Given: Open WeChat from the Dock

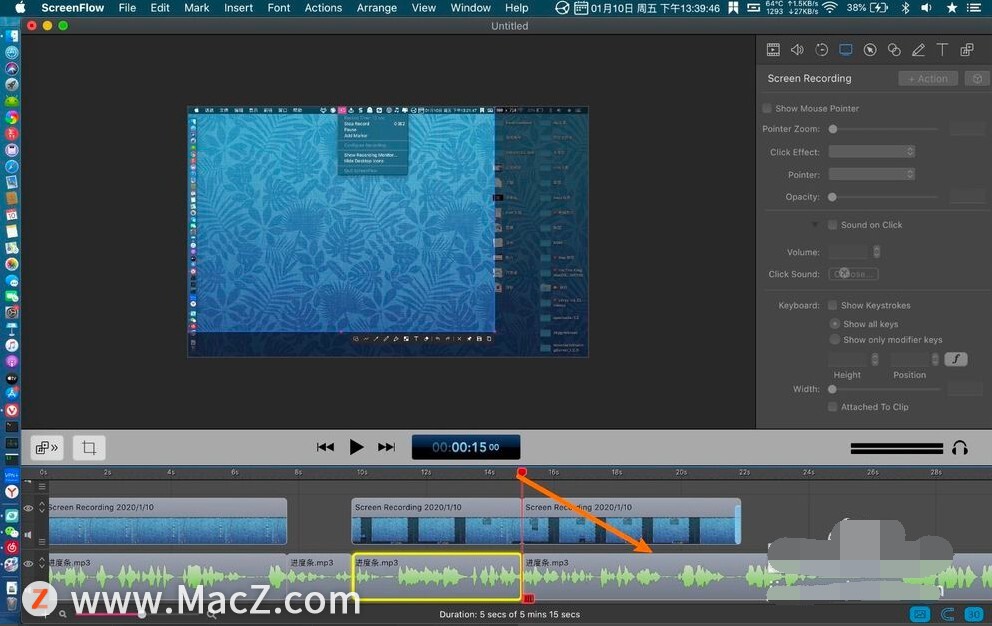Looking at the screenshot, I should (x=11, y=532).
